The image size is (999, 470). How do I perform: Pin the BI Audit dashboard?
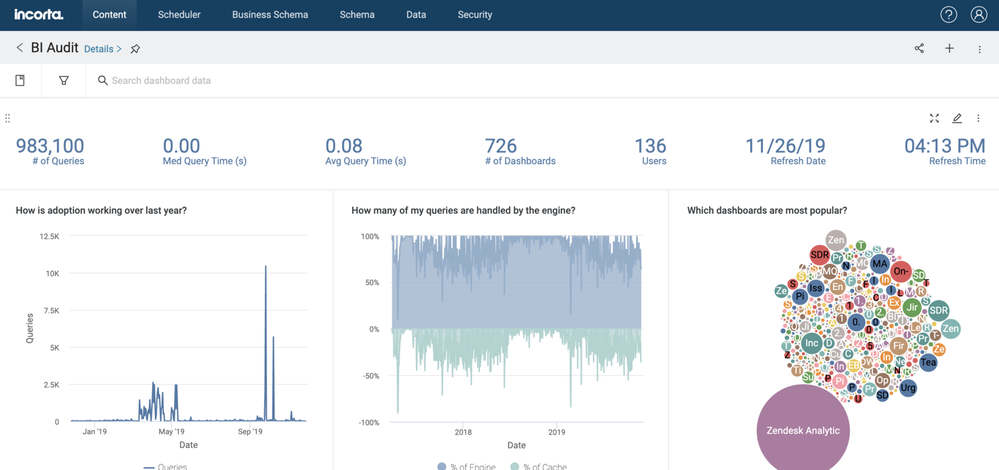coord(135,49)
